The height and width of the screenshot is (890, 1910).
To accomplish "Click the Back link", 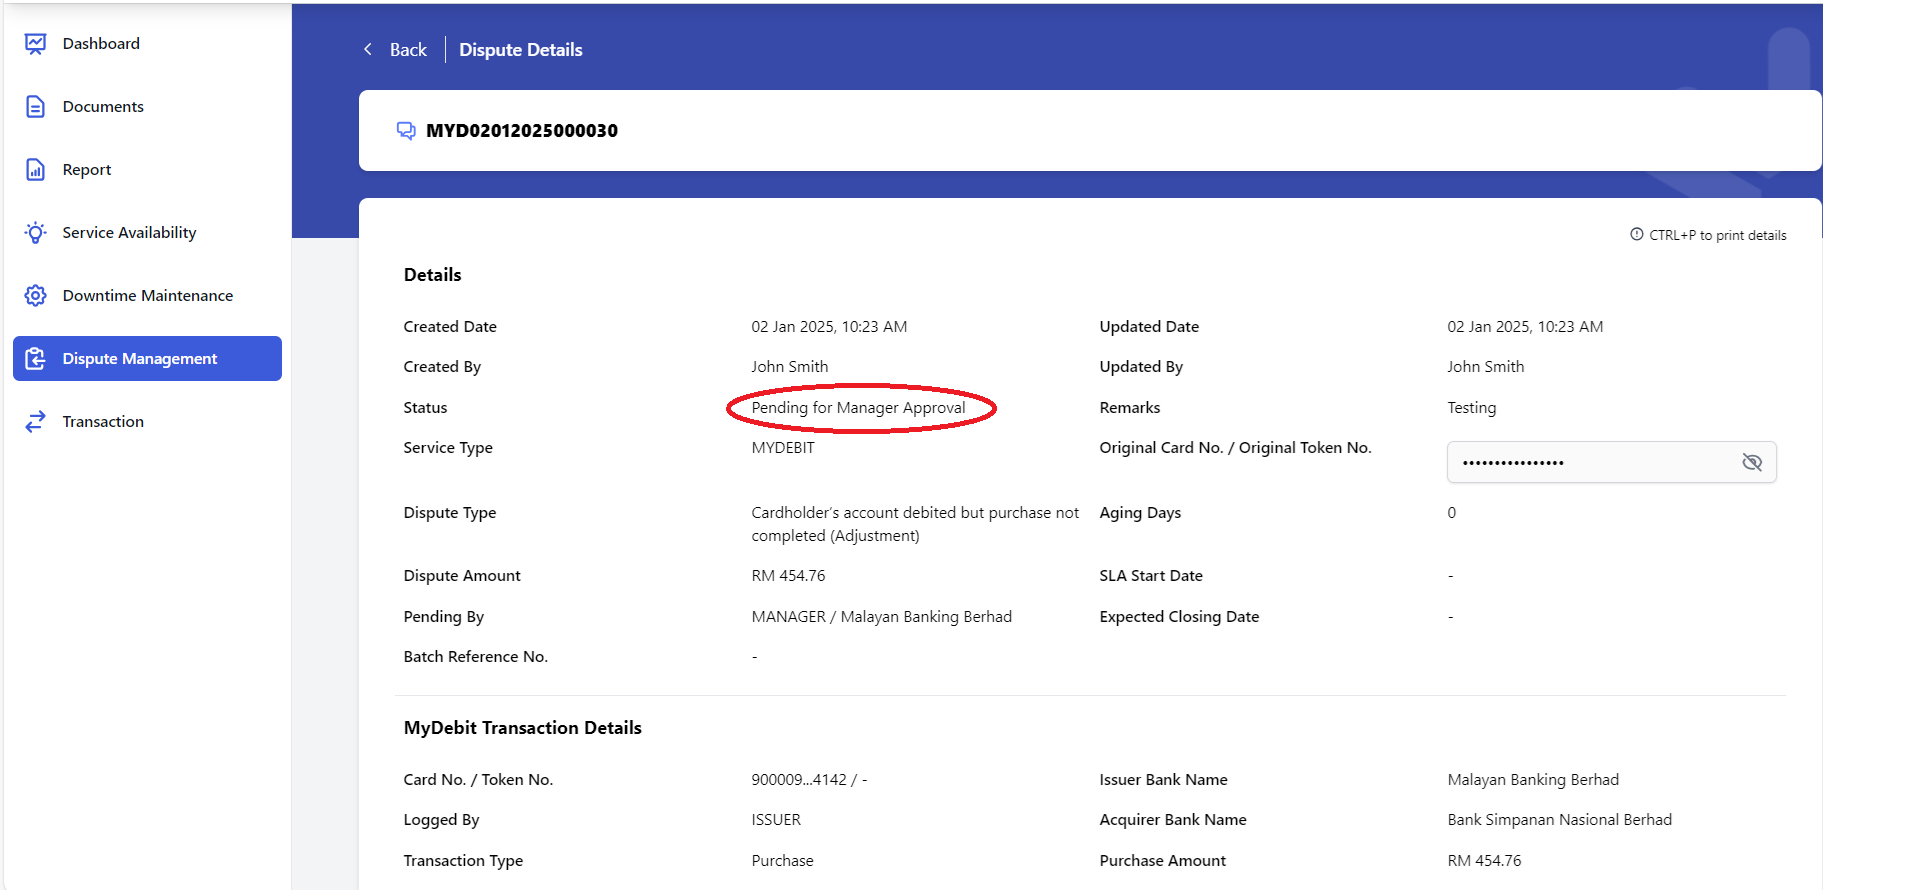I will point(408,50).
